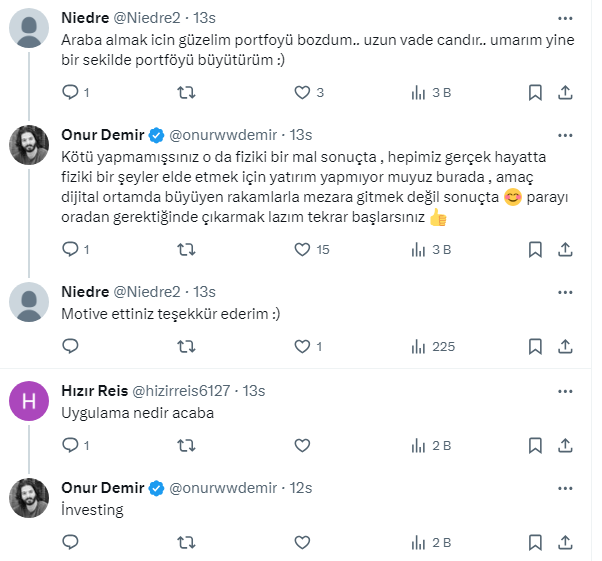The image size is (602, 561).
Task: Share Onur Demir's long reply
Action: [565, 249]
